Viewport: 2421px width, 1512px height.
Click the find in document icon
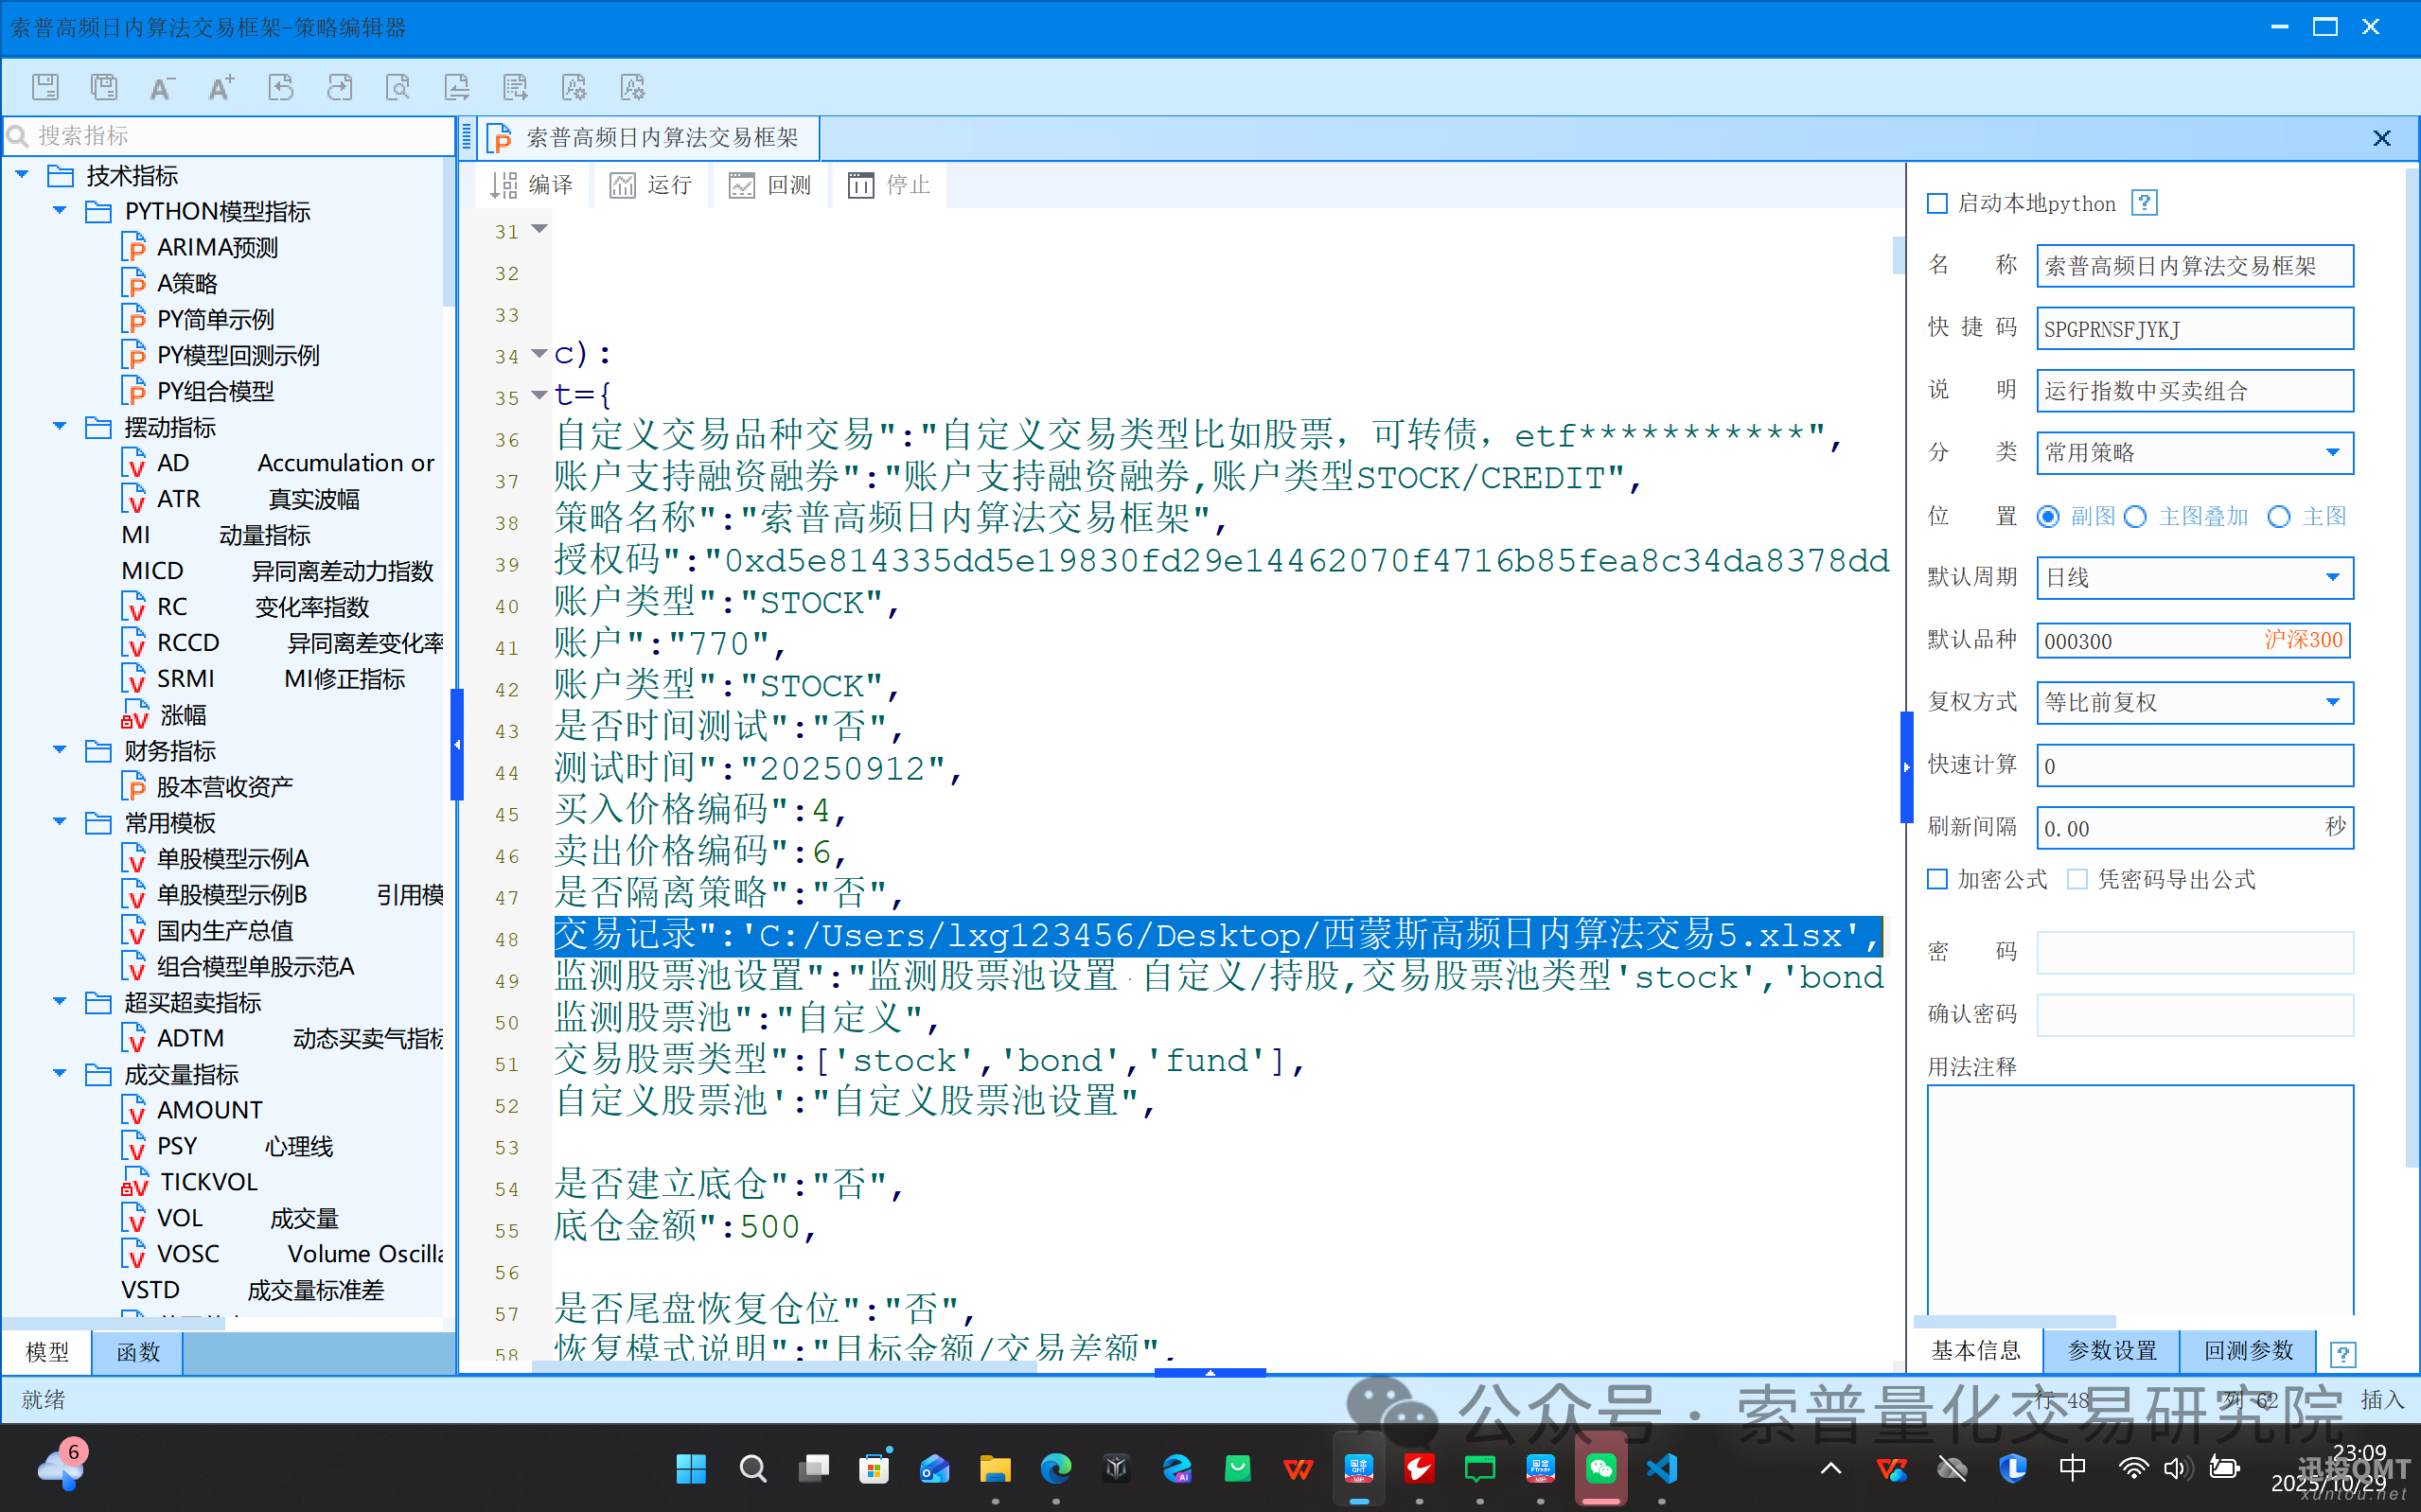(398, 87)
